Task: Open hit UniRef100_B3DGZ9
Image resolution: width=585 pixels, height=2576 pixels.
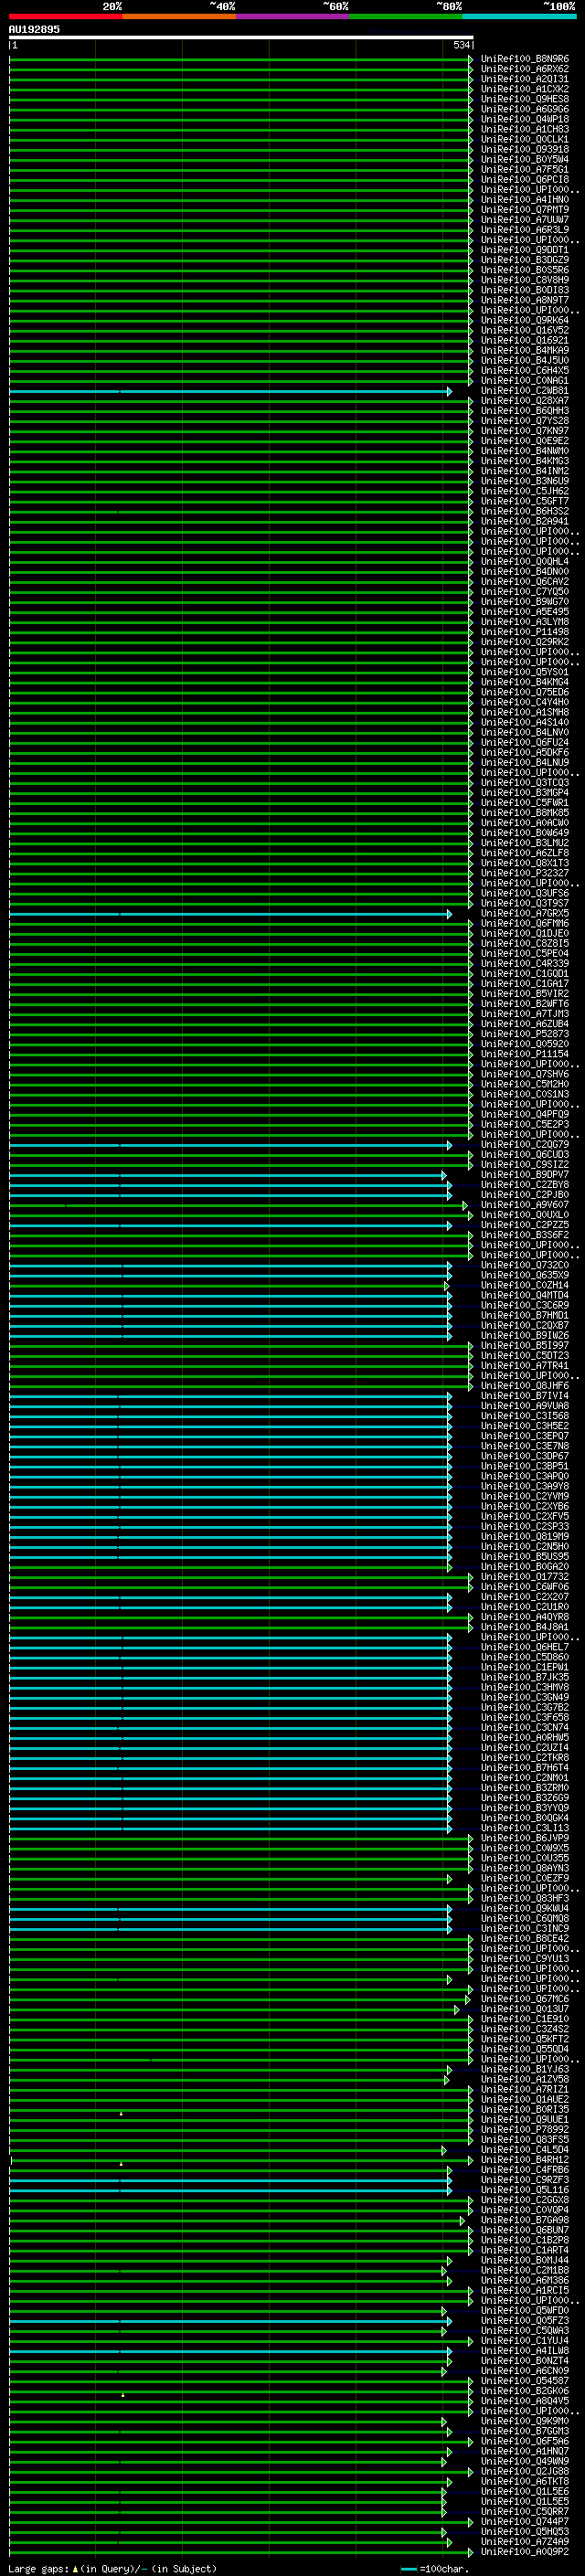Action: point(525,260)
